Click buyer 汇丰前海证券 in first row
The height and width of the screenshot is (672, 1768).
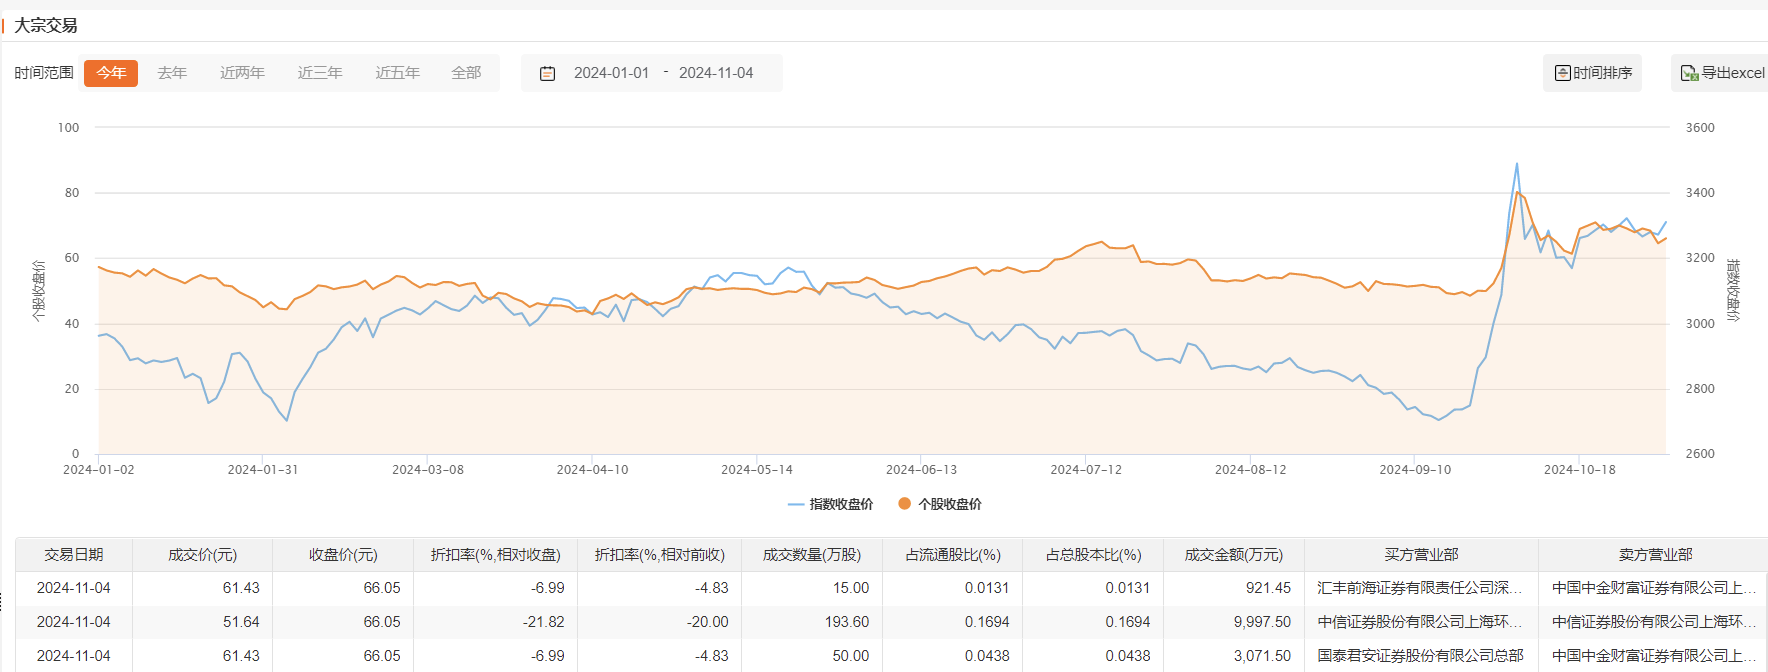(1420, 588)
